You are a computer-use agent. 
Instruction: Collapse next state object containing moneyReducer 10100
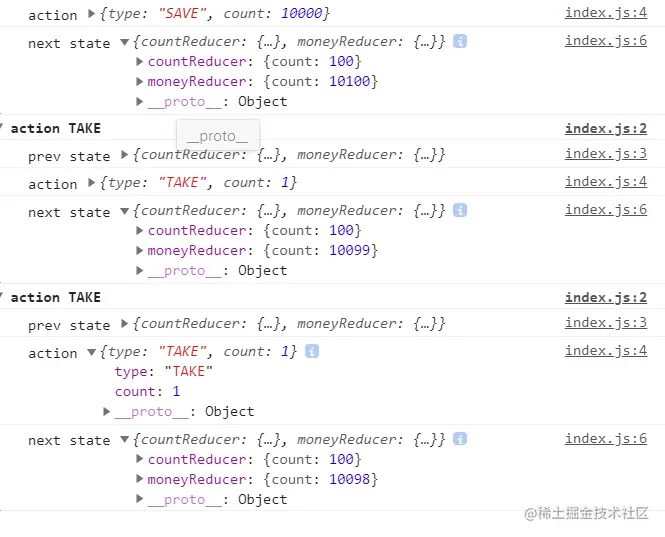pos(124,42)
